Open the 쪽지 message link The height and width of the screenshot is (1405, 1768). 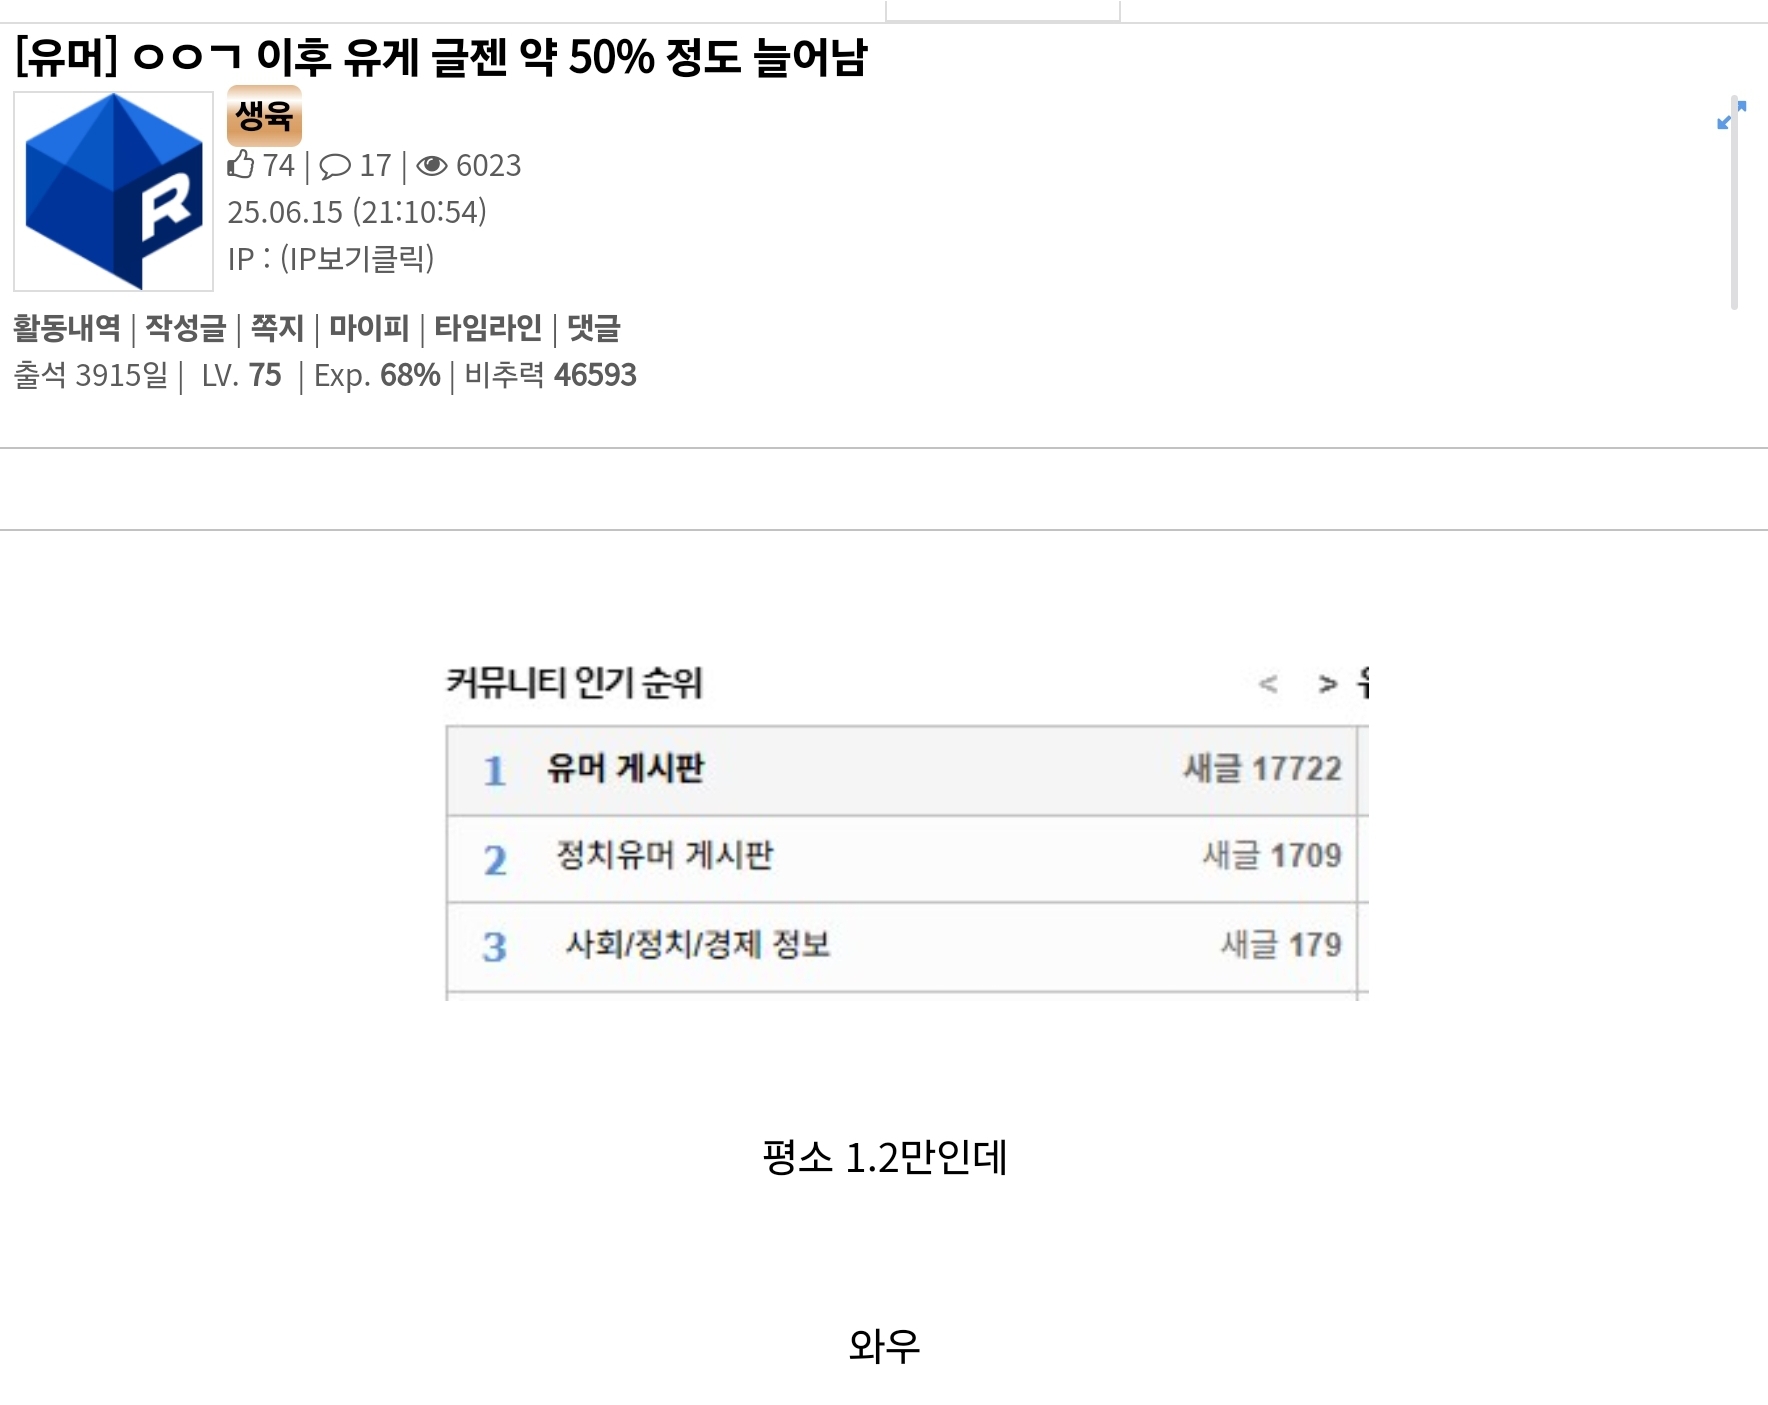277,328
